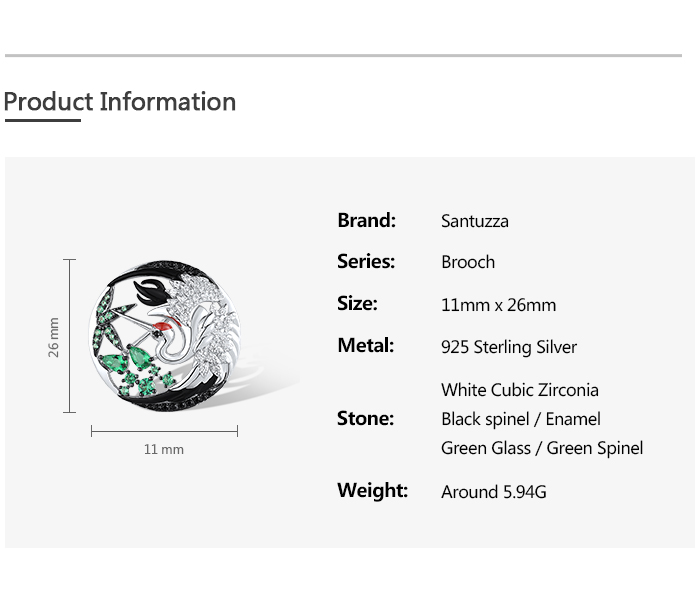Viewport: 700px width, 606px height.
Task: Click the 11mm x 26mm size text
Action: [x=498, y=305]
